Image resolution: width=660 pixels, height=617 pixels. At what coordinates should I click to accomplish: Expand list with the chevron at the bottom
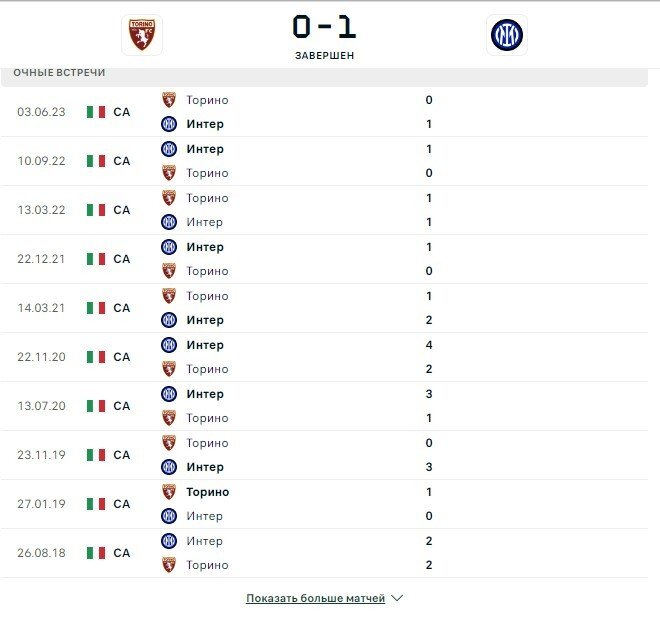point(397,598)
